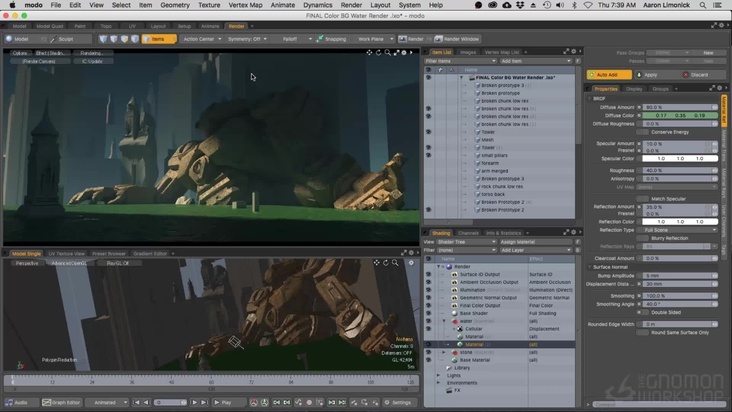Enable the Blurry Reflection checkbox

[x=642, y=238]
